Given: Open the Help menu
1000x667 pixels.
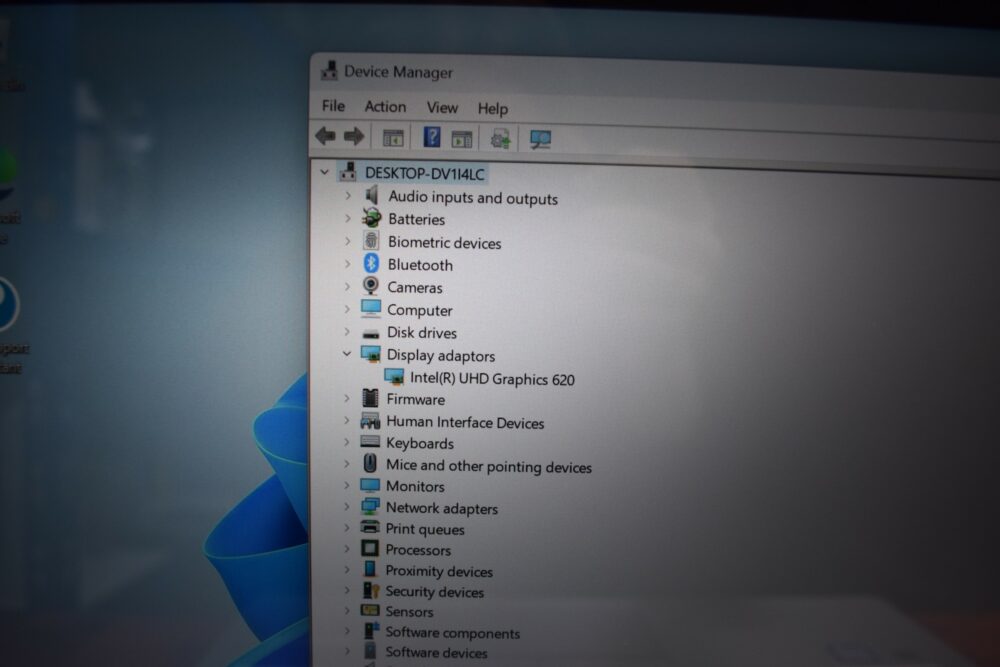Looking at the screenshot, I should (493, 108).
